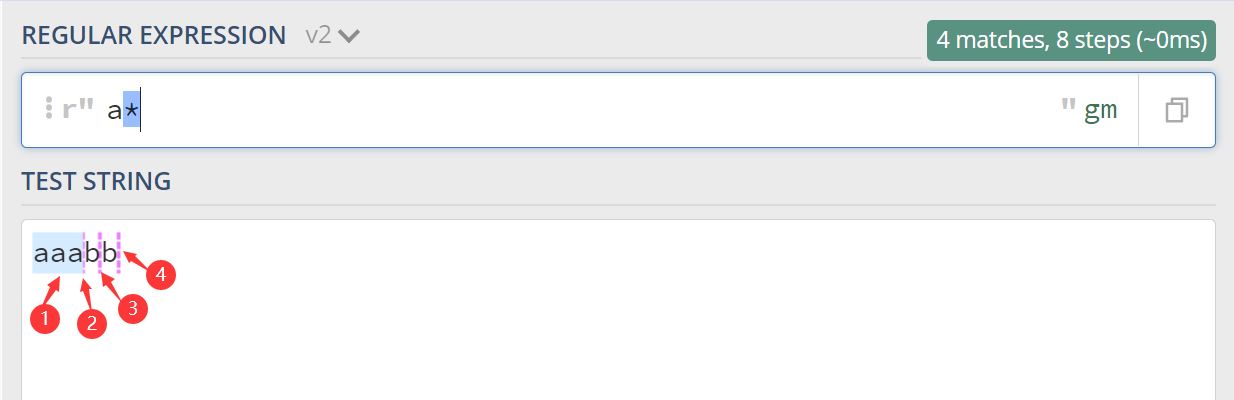Open the gm regex flags selector
This screenshot has width=1234, height=400.
click(x=1101, y=110)
